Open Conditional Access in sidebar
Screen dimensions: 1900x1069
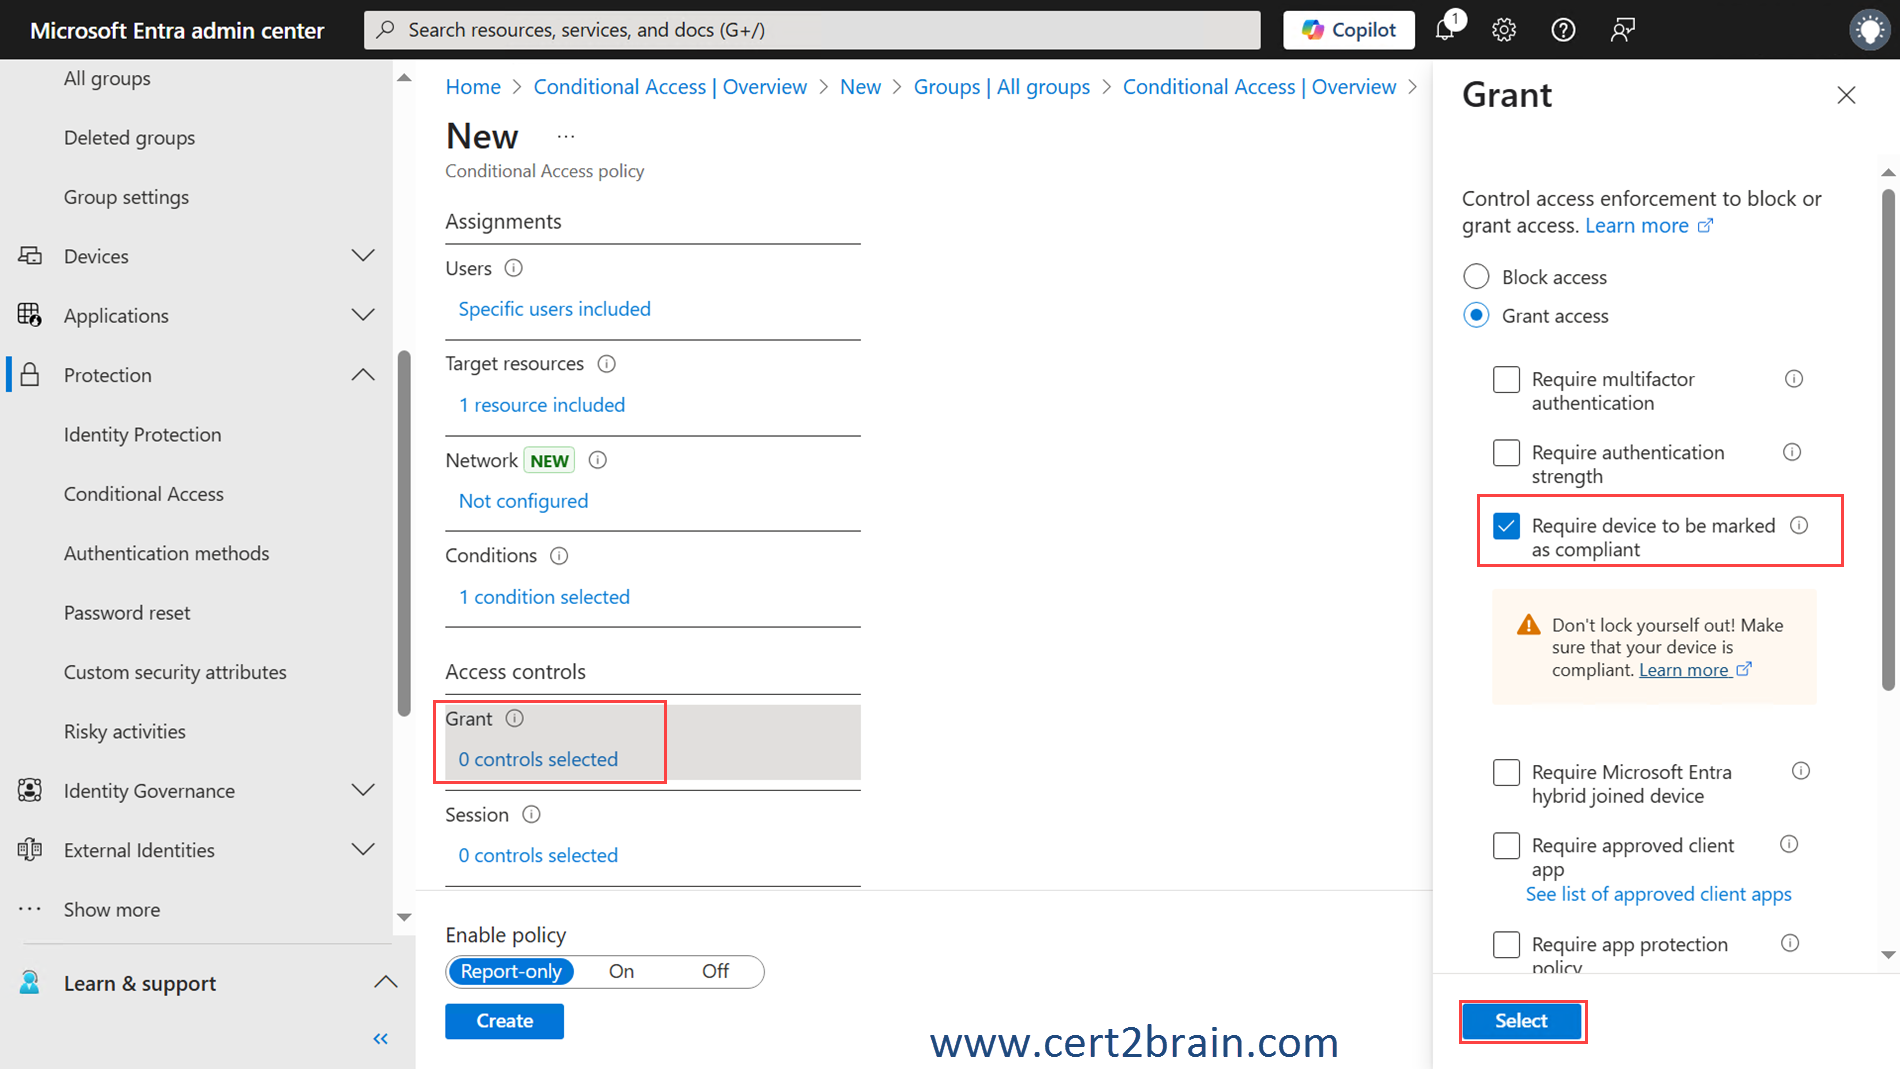(144, 494)
